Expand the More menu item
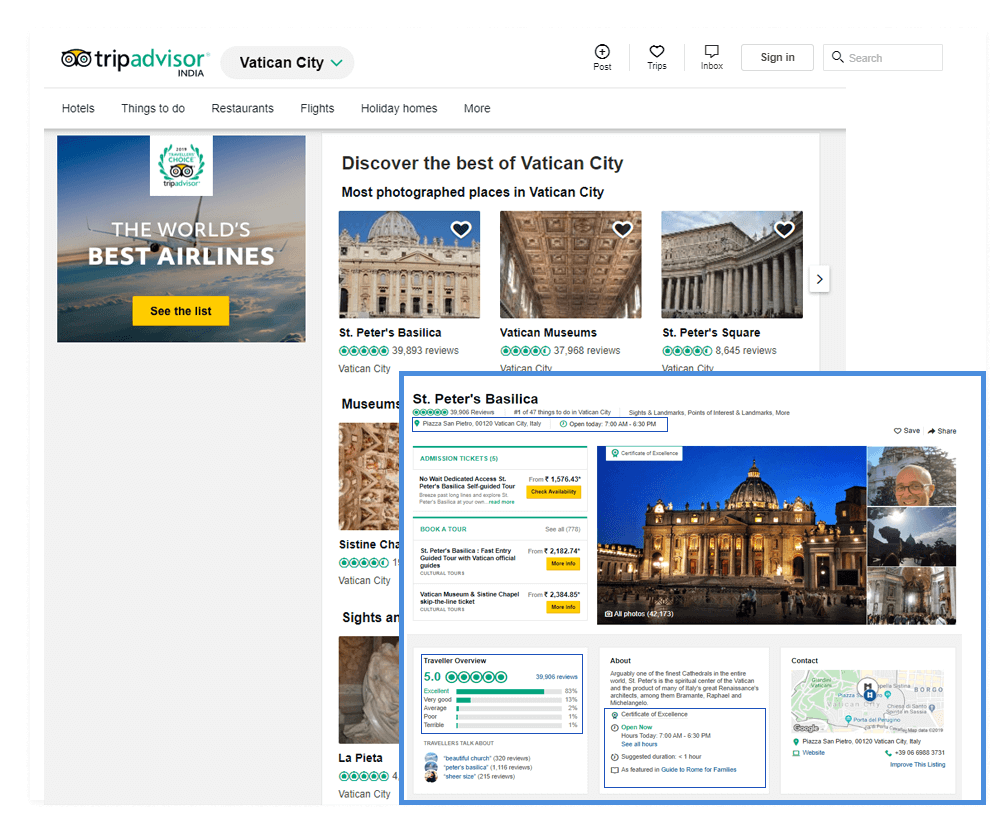The width and height of the screenshot is (1007, 831). point(477,108)
